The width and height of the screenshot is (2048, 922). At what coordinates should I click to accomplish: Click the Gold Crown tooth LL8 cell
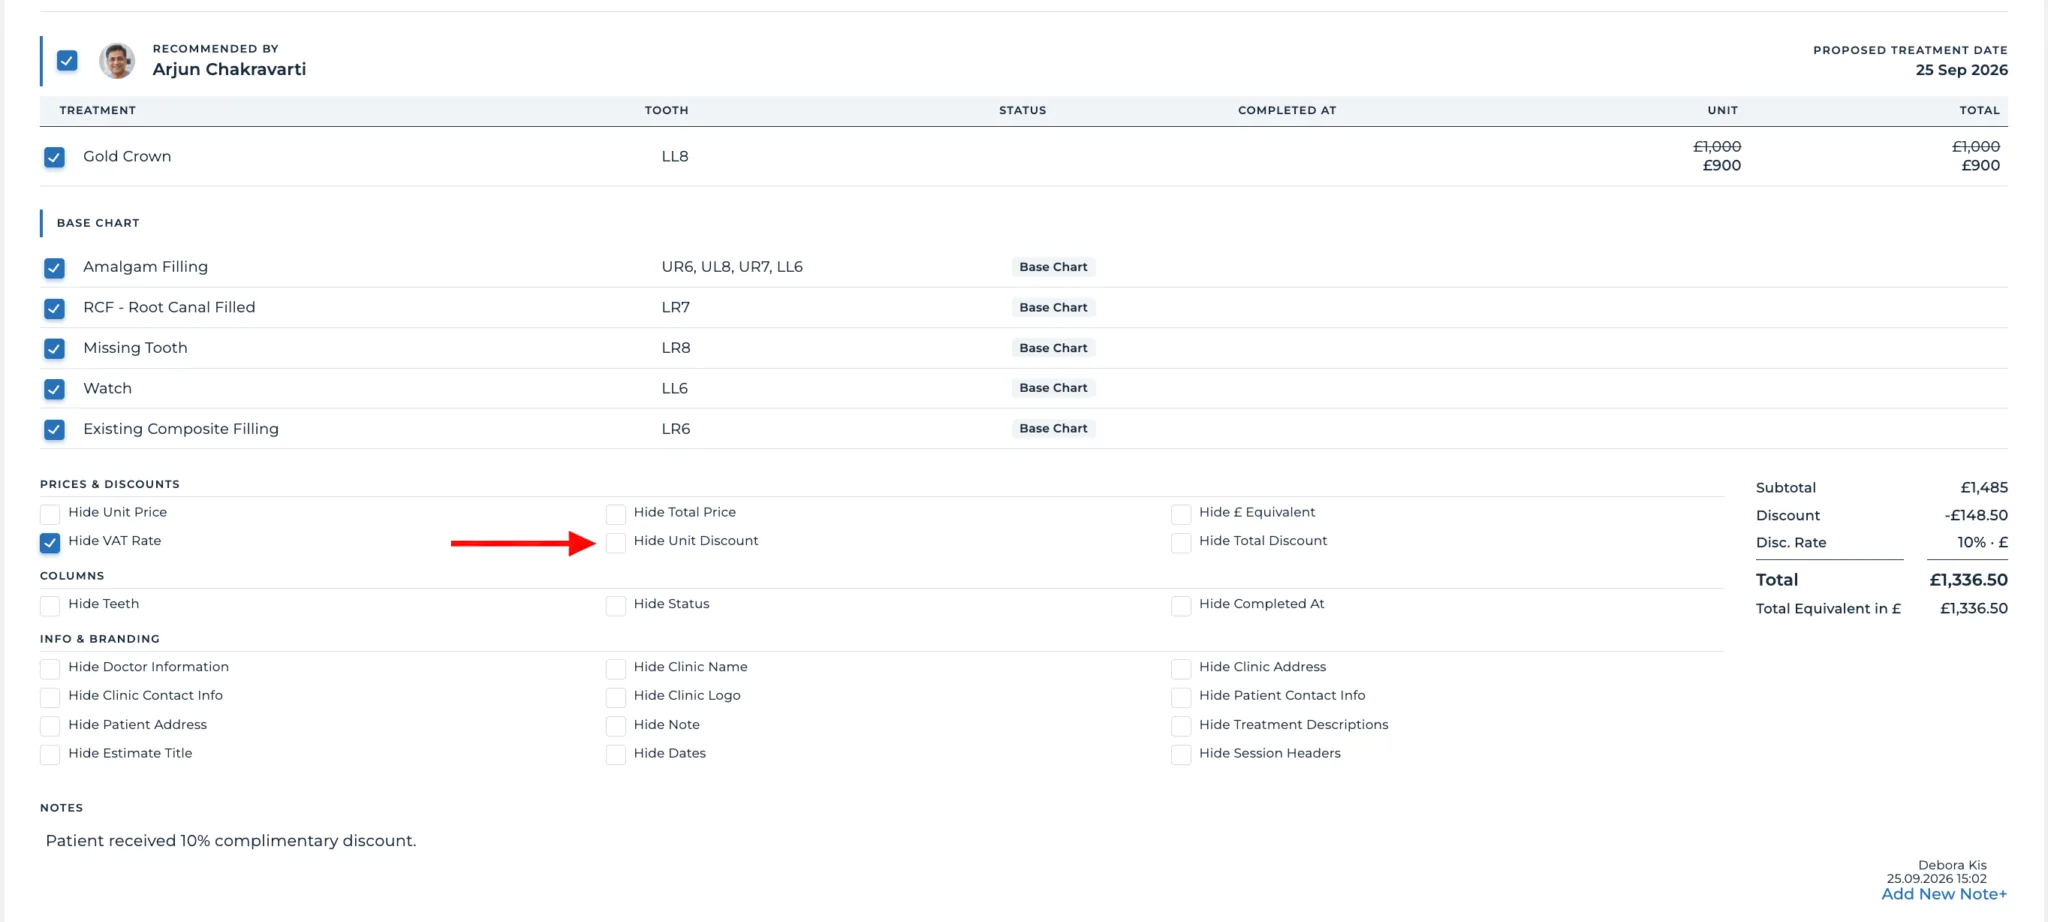tap(675, 157)
